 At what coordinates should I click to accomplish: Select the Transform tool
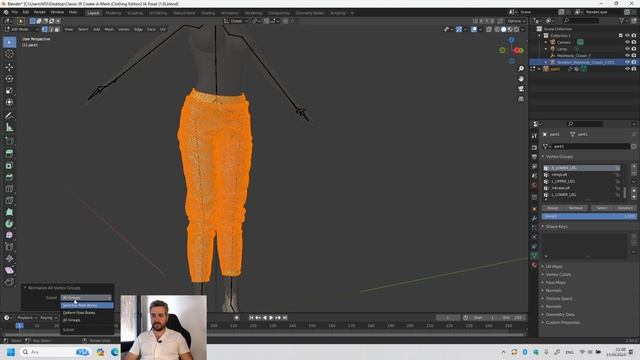[x=9, y=102]
